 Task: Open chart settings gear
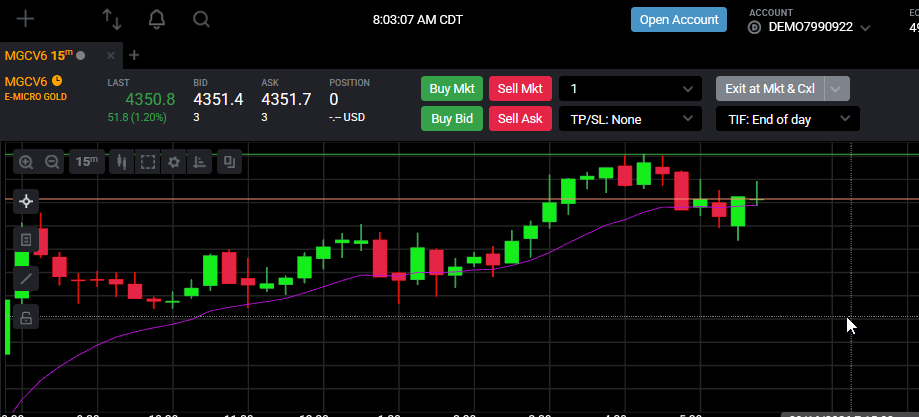click(x=173, y=162)
